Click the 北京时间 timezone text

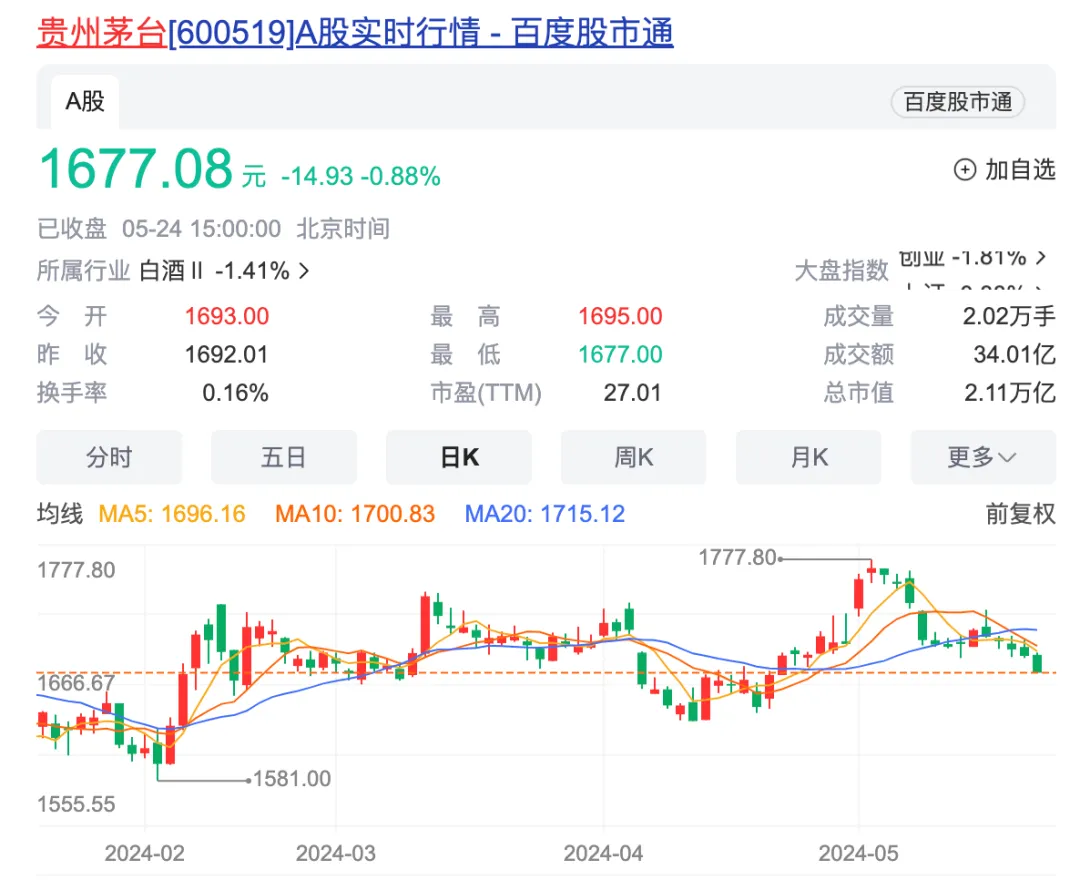pos(343,229)
